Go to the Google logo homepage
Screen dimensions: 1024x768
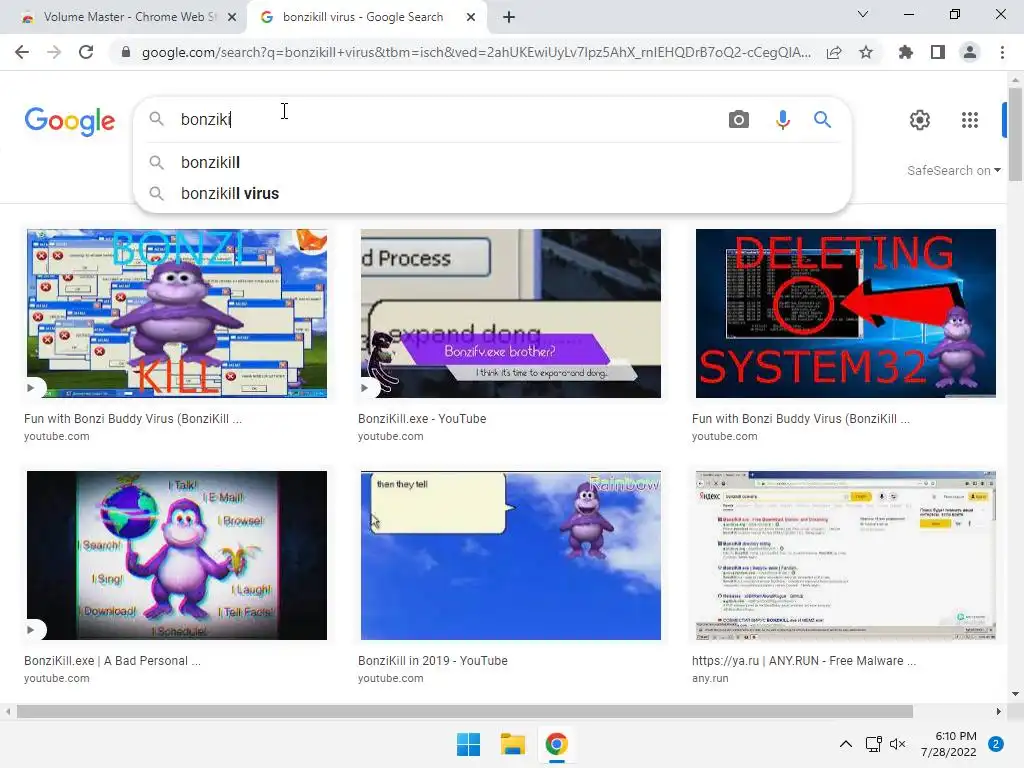[70, 121]
